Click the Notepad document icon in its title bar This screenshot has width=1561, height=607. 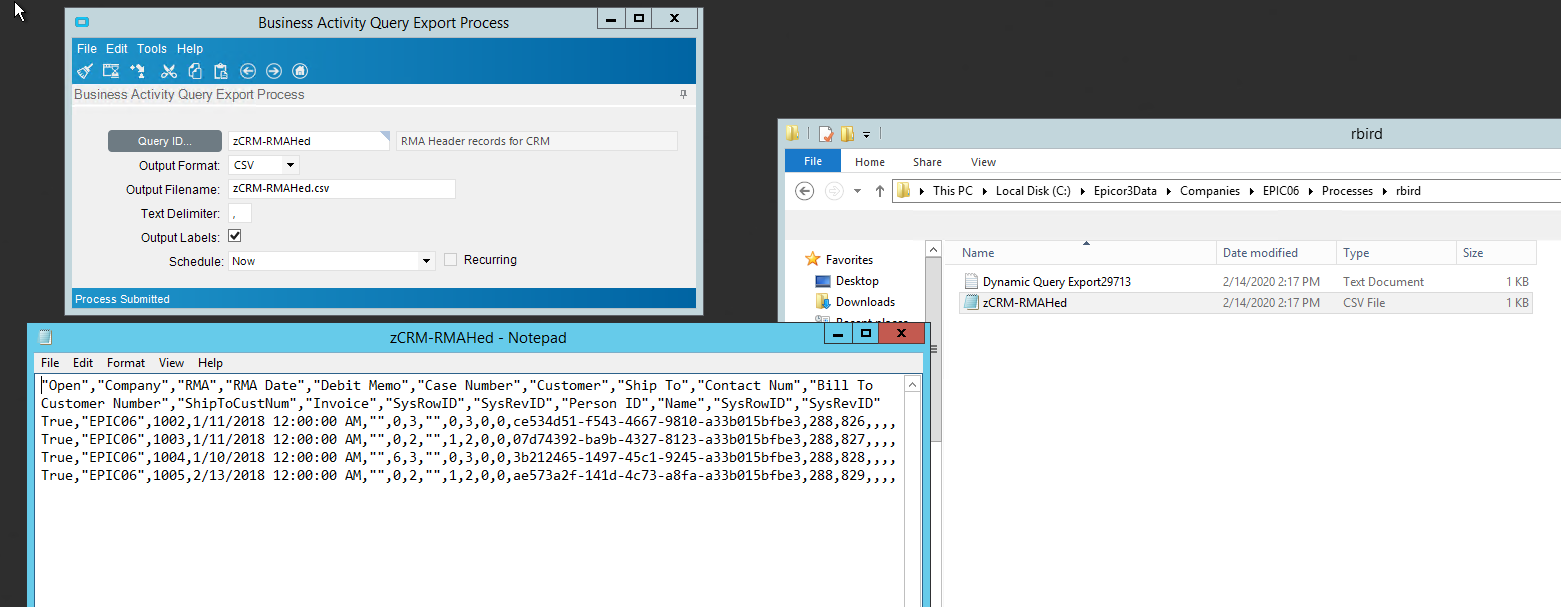click(x=45, y=337)
